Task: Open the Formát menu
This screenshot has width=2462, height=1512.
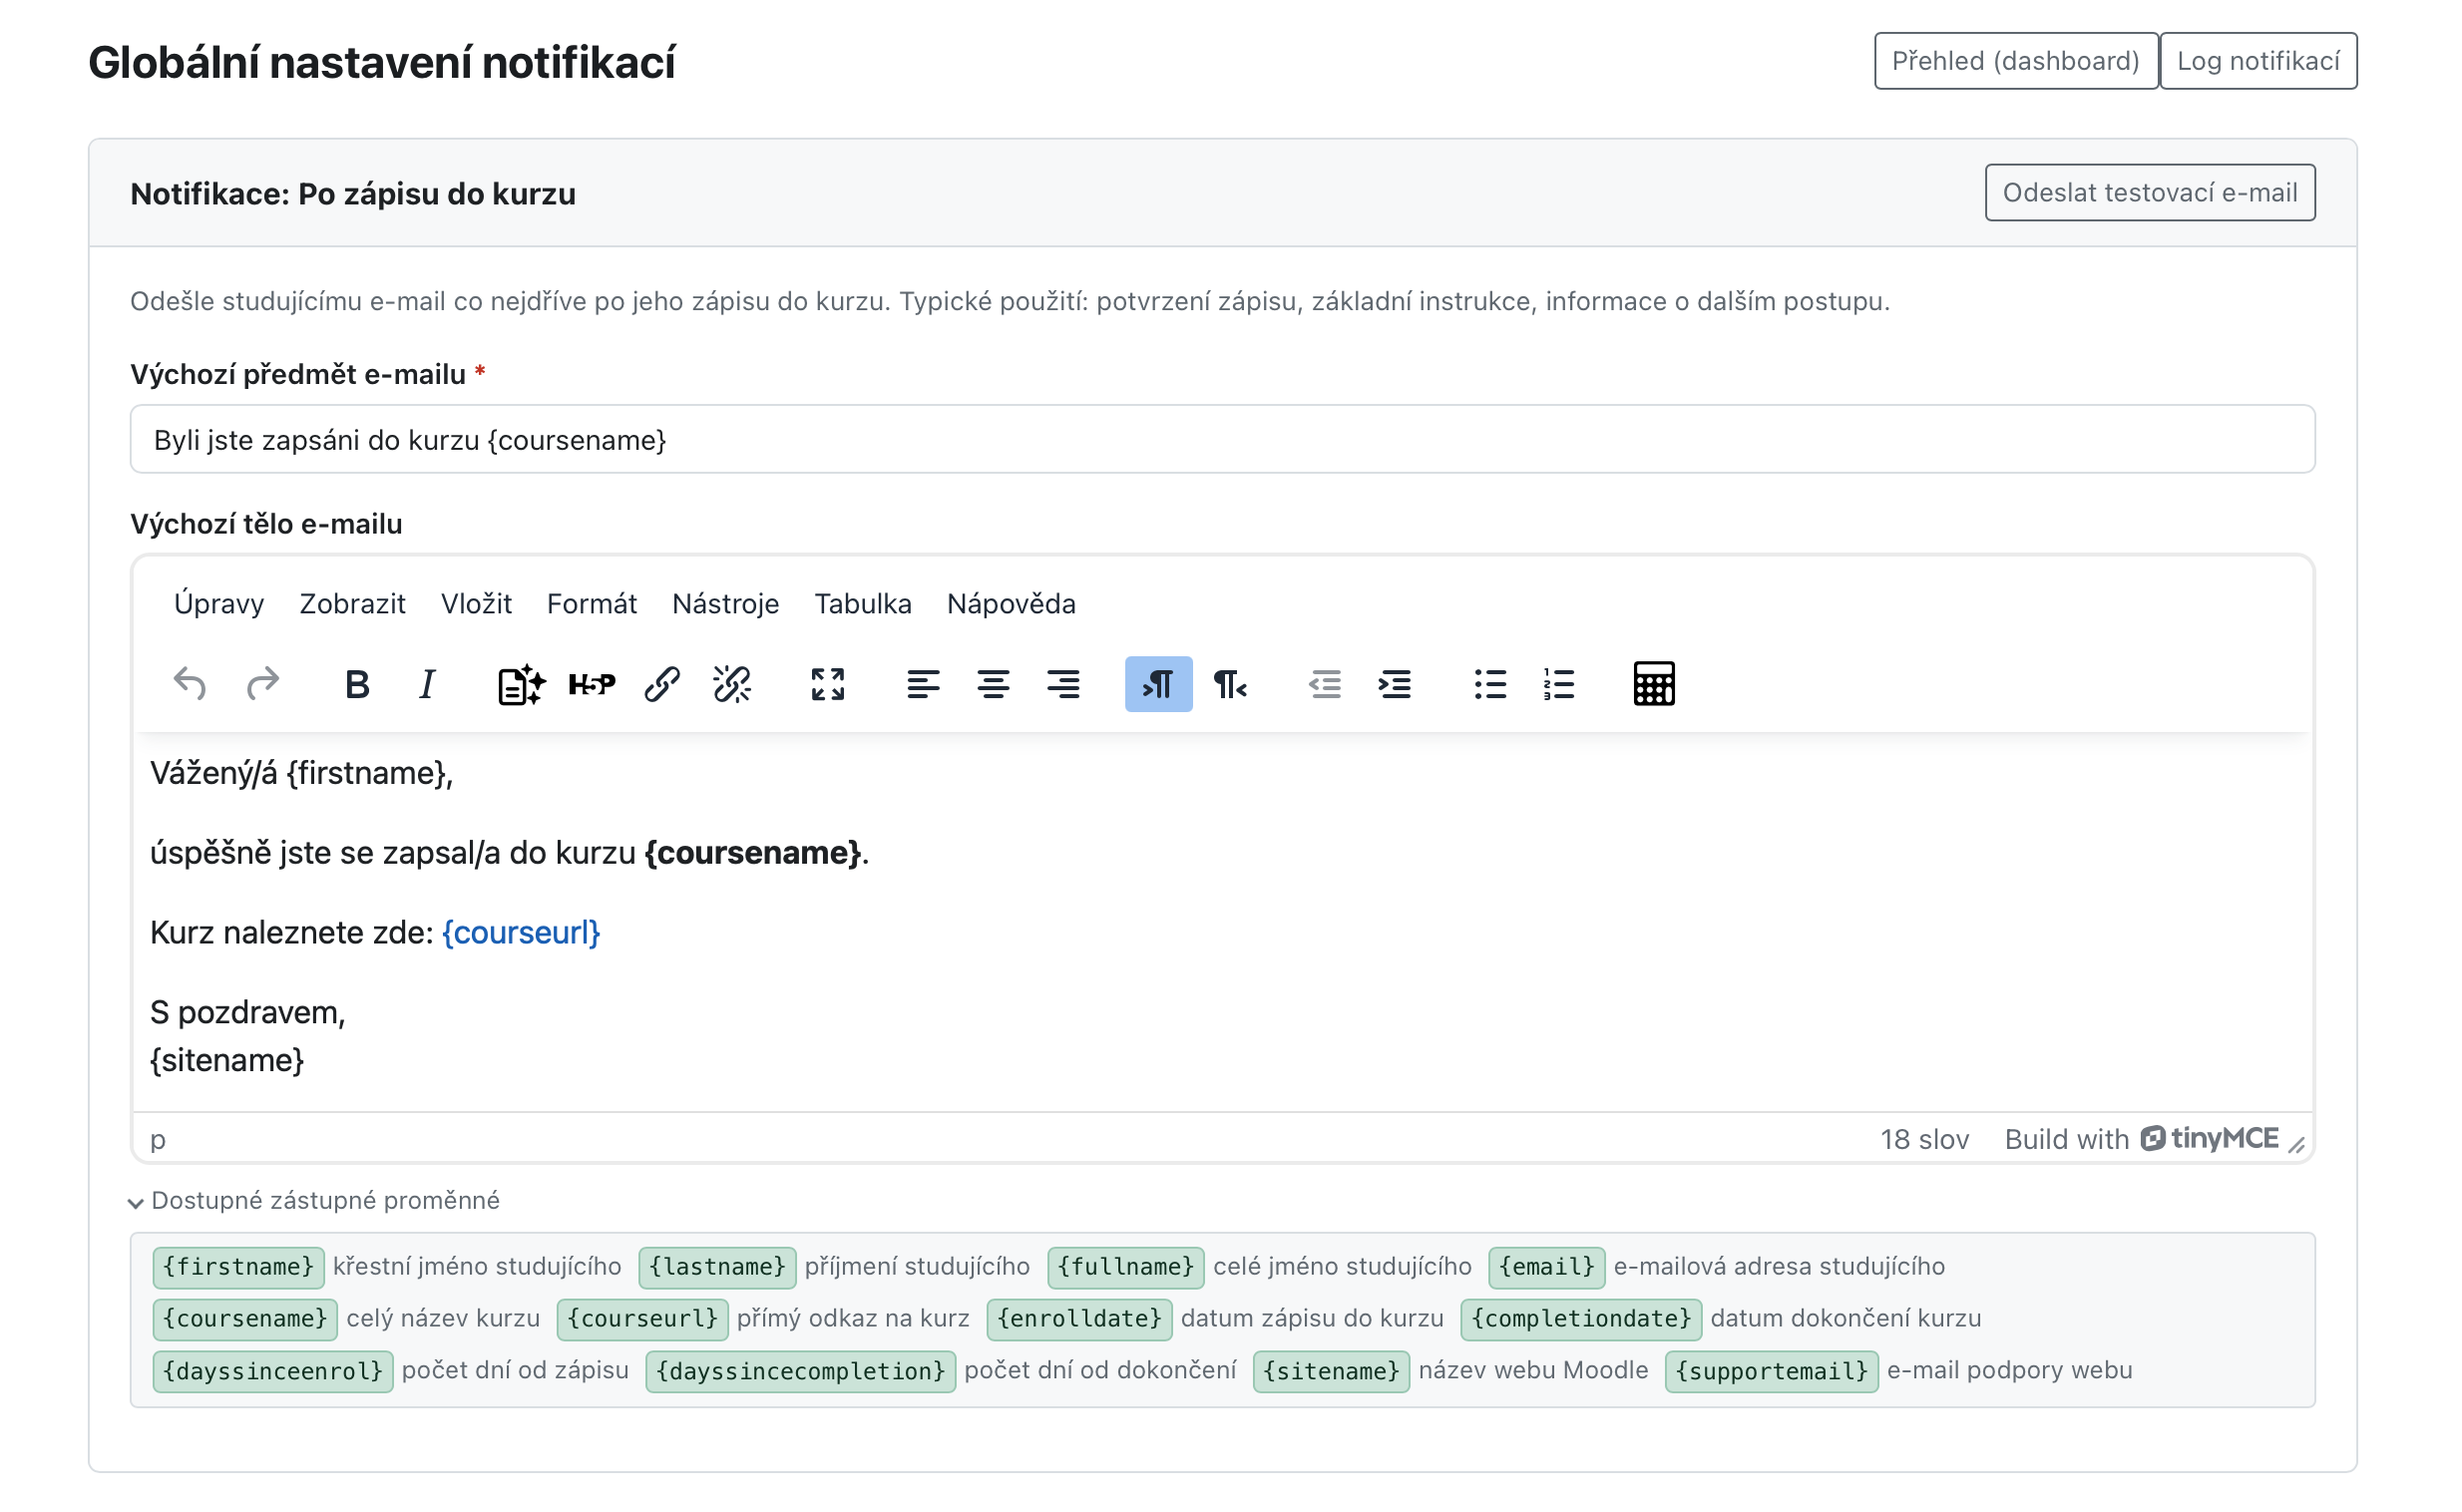Action: pyautogui.click(x=592, y=604)
